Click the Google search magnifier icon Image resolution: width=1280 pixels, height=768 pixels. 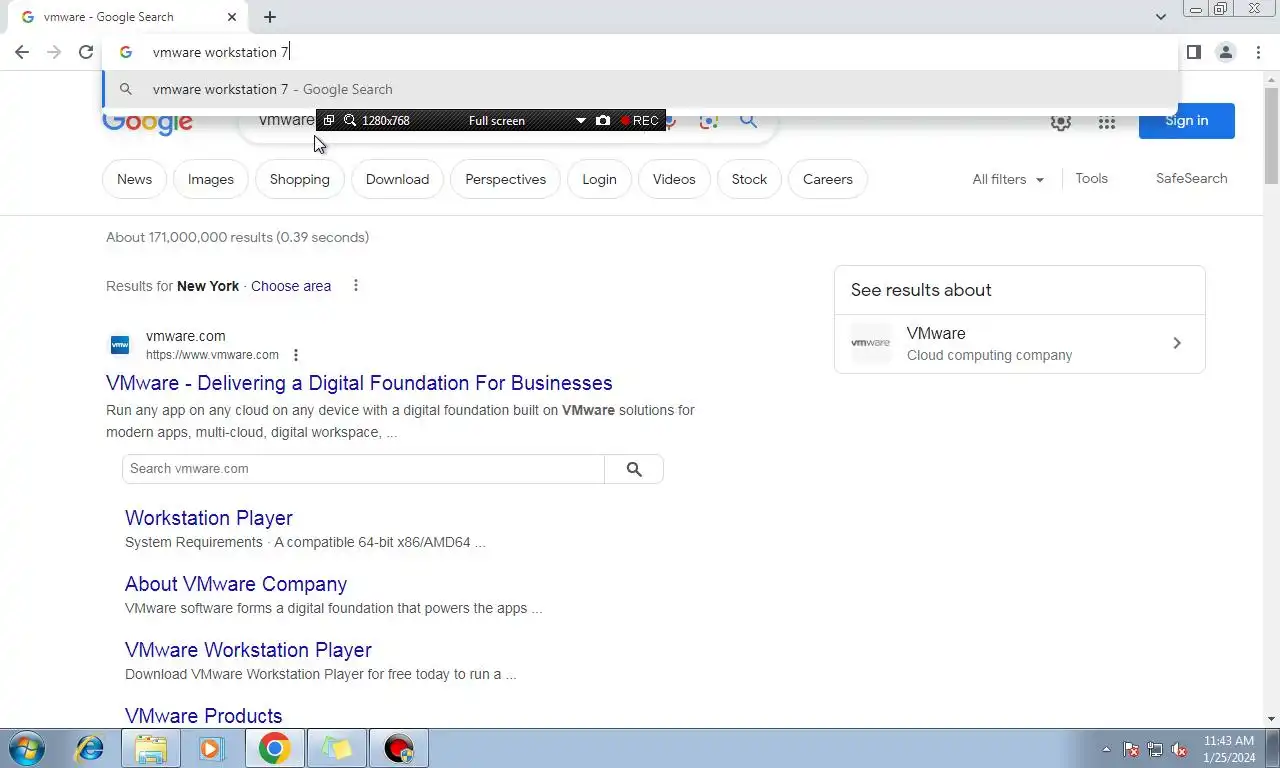point(748,121)
